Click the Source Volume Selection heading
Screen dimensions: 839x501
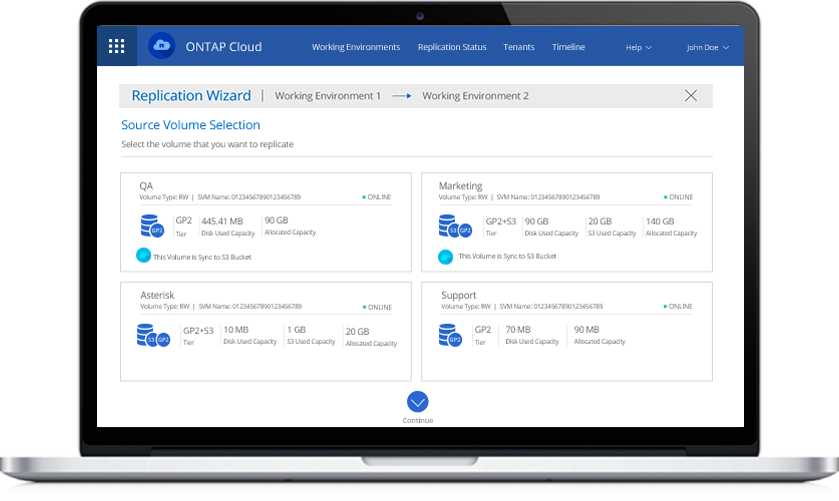(190, 125)
